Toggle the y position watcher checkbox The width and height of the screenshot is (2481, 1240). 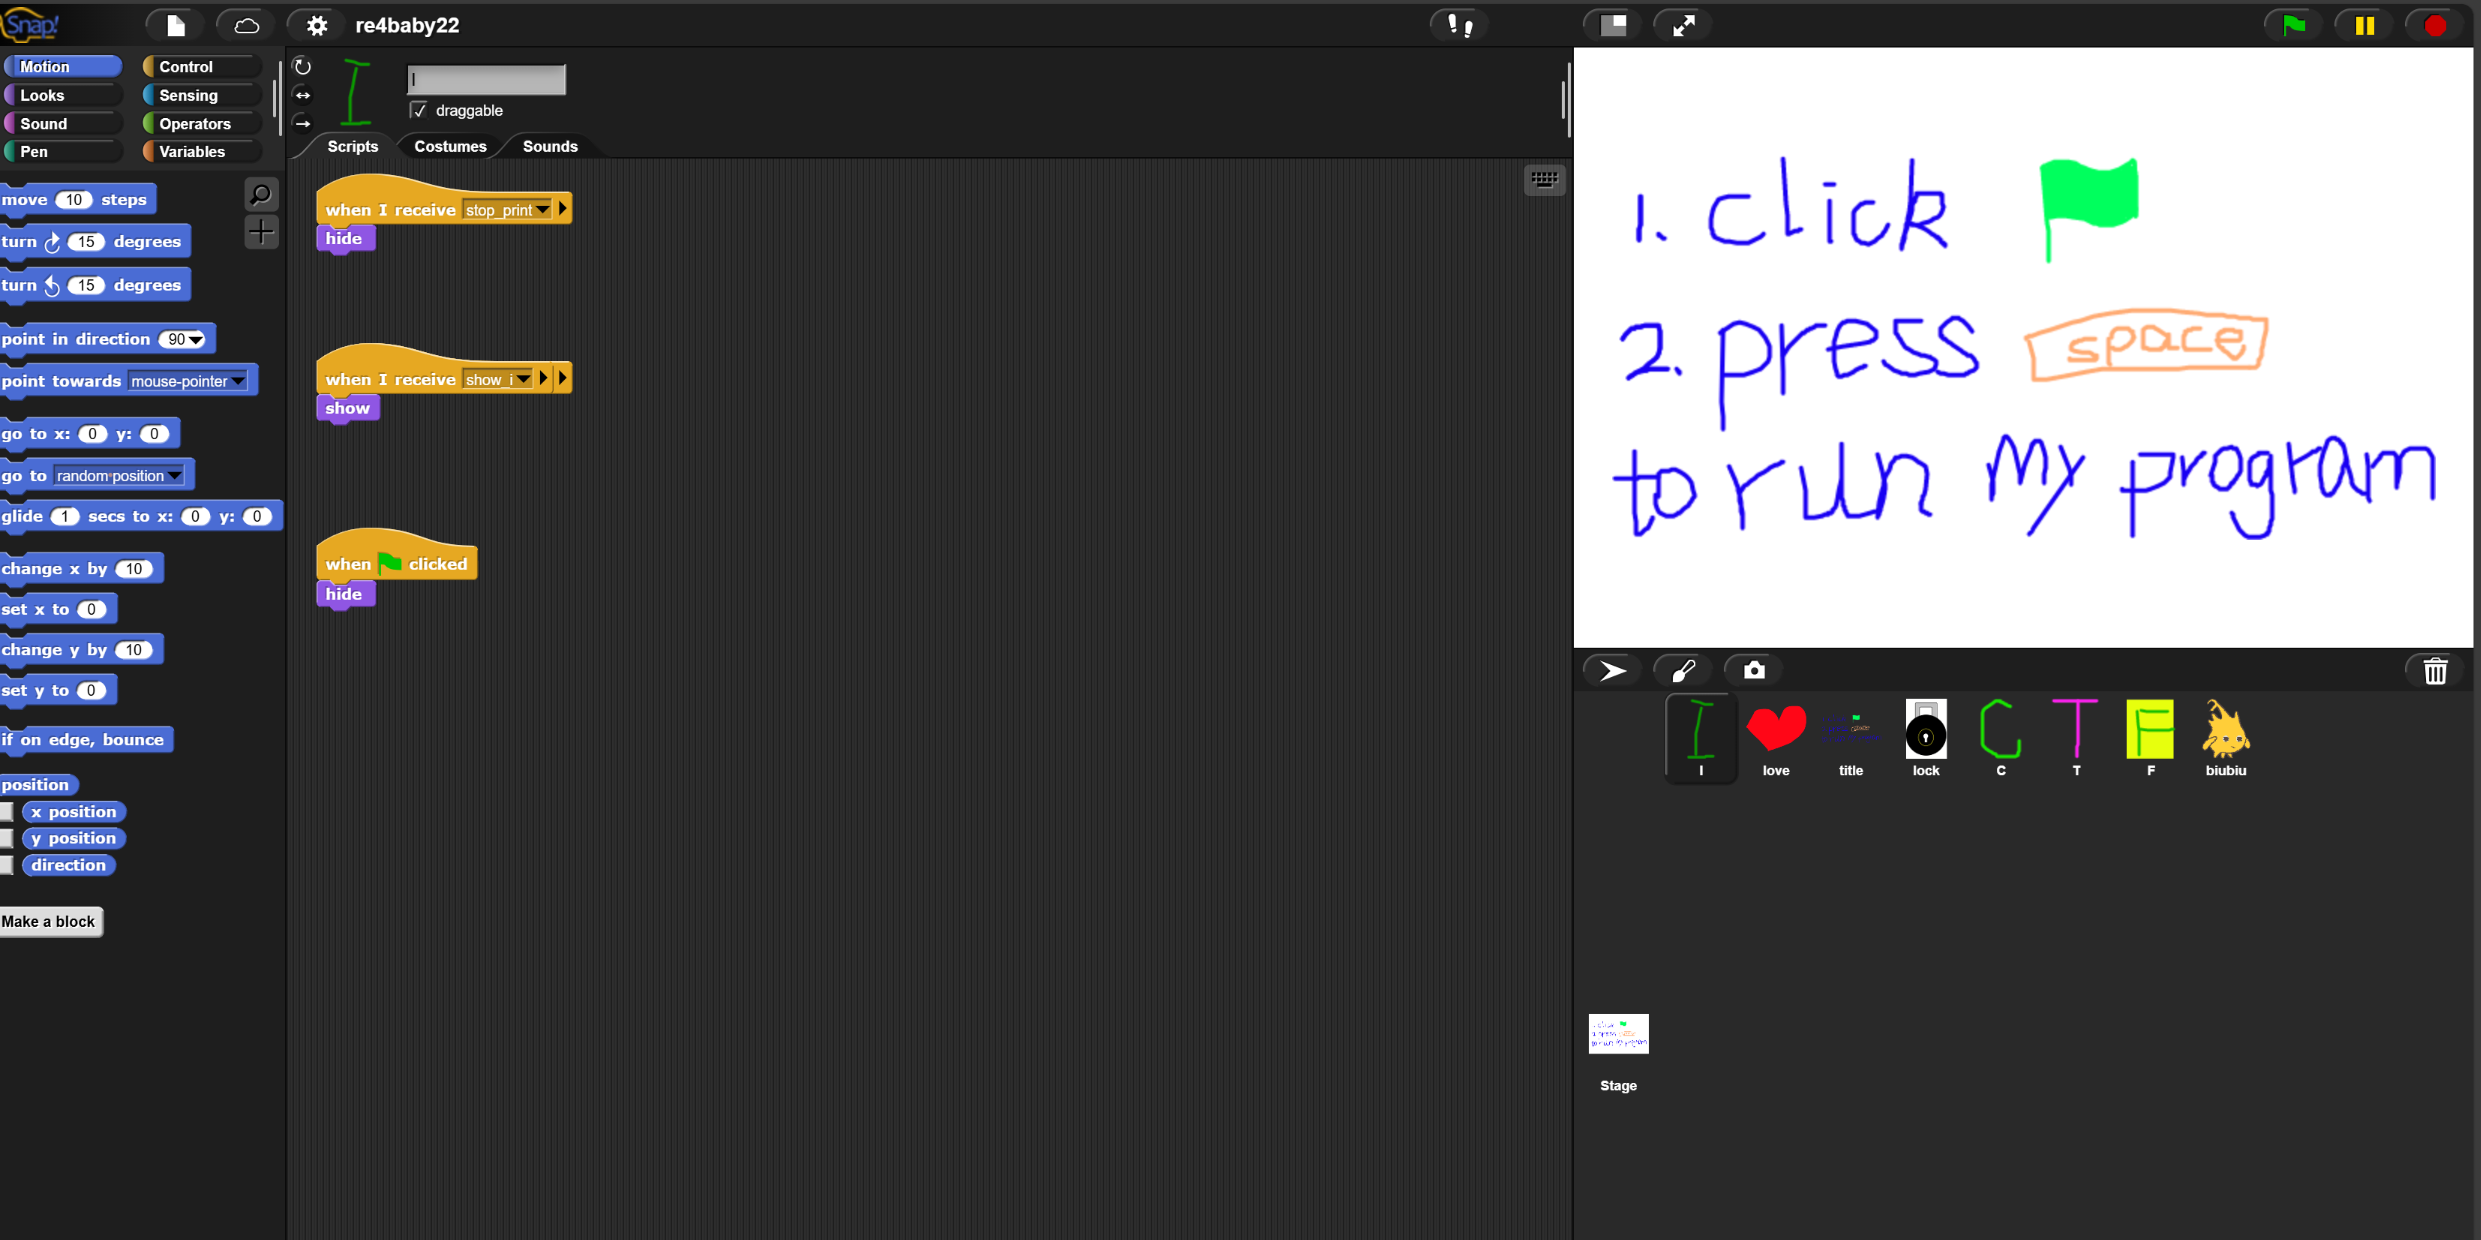(7, 838)
